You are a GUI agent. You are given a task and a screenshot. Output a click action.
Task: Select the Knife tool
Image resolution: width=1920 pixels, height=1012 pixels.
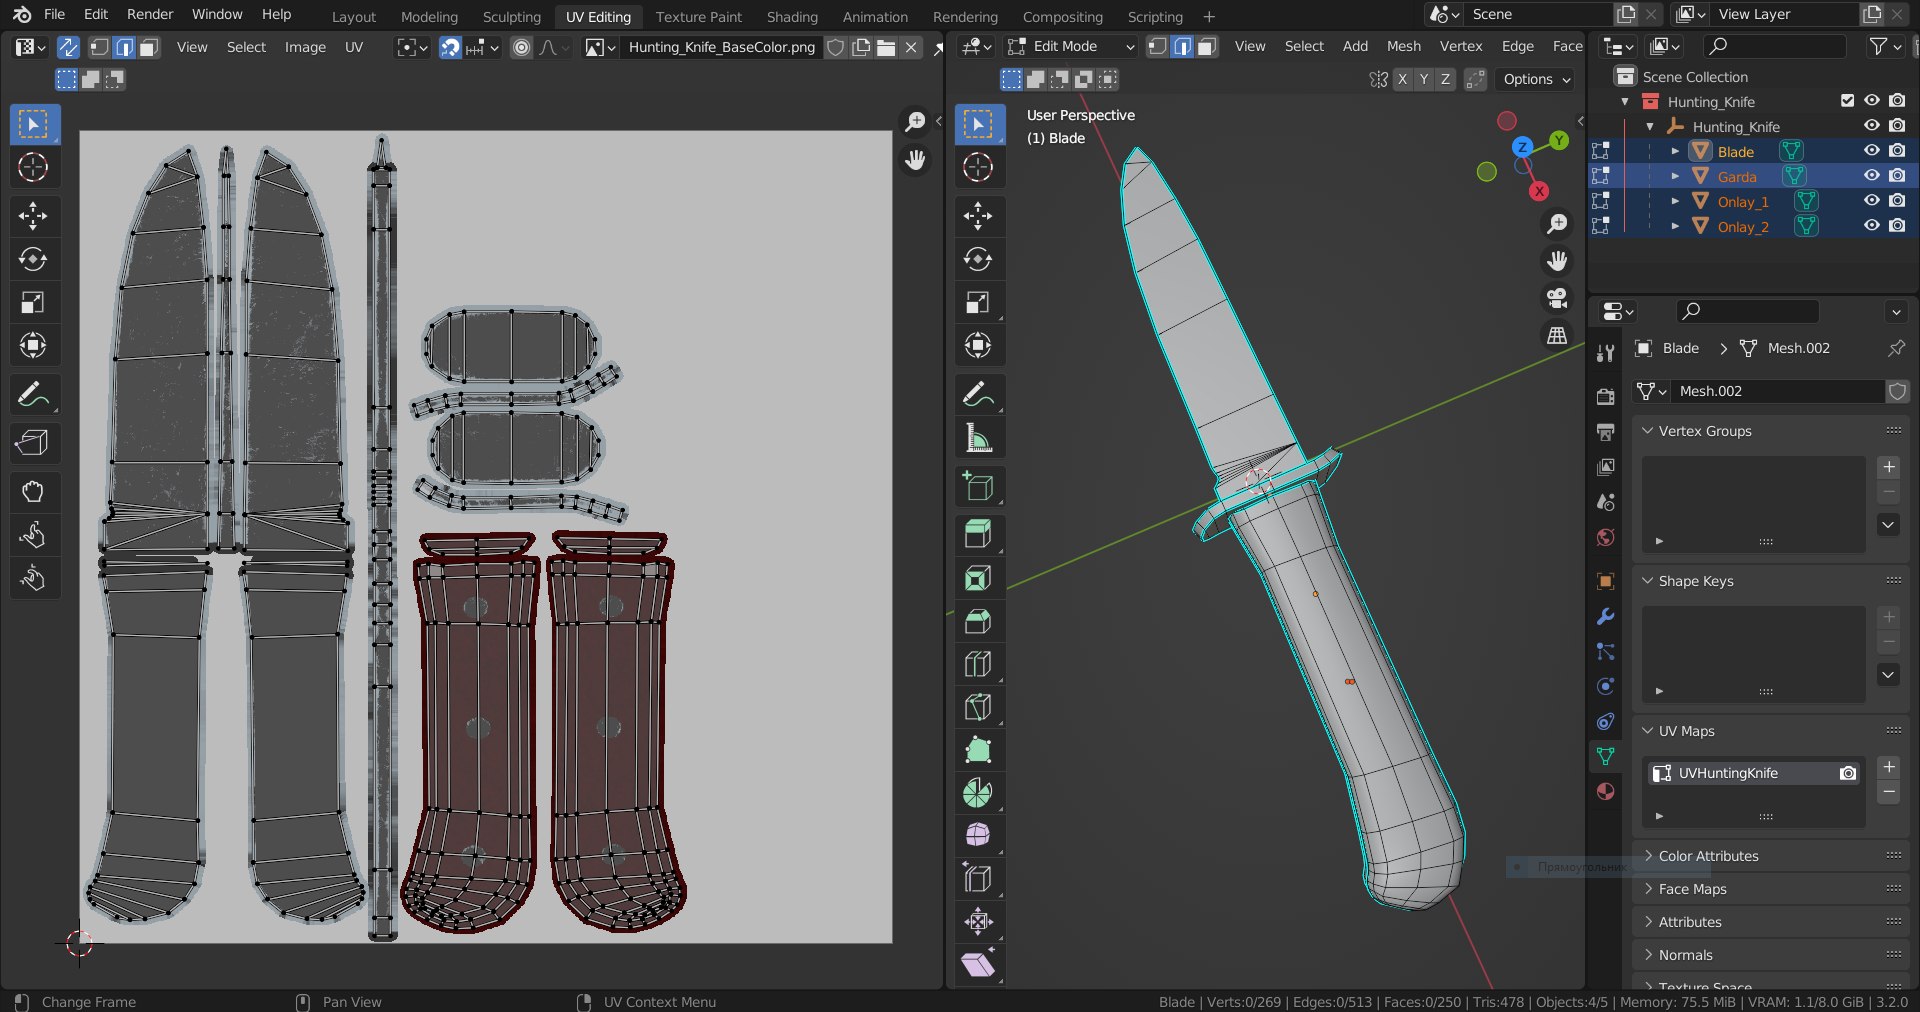[x=978, y=707]
